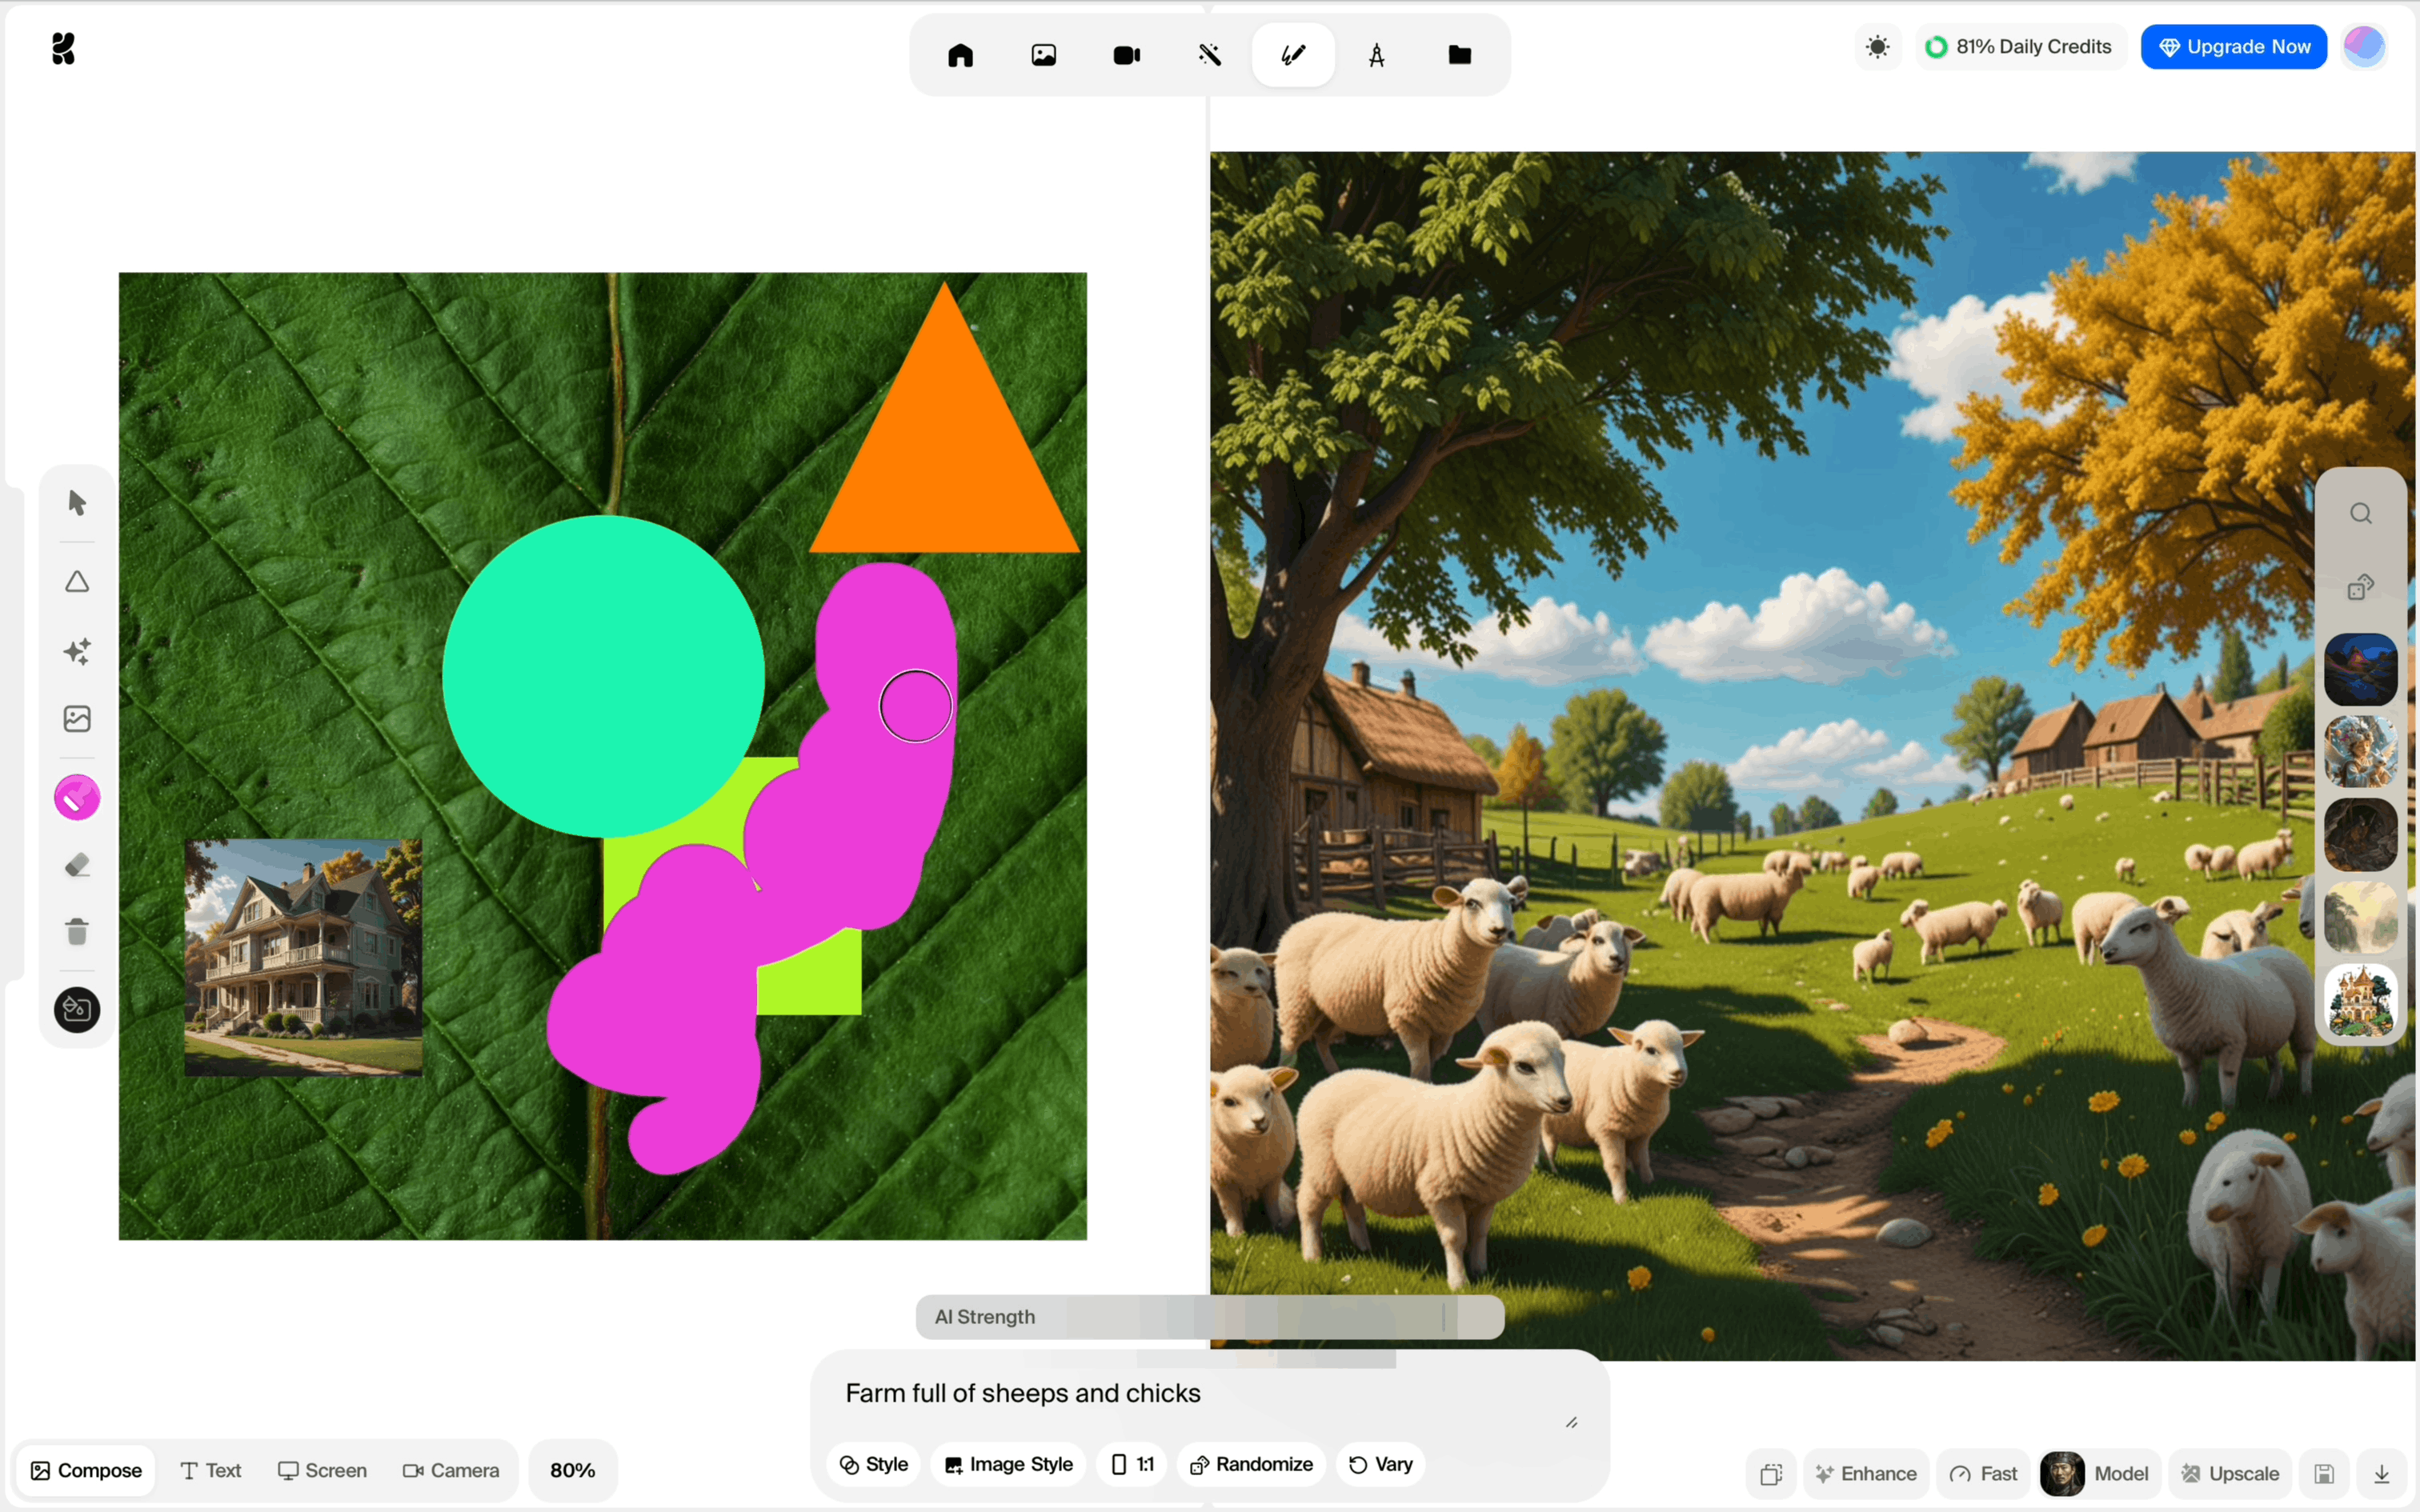Screen dimensions: 2420x1512
Task: Switch to the Camera tab
Action: [451, 1470]
